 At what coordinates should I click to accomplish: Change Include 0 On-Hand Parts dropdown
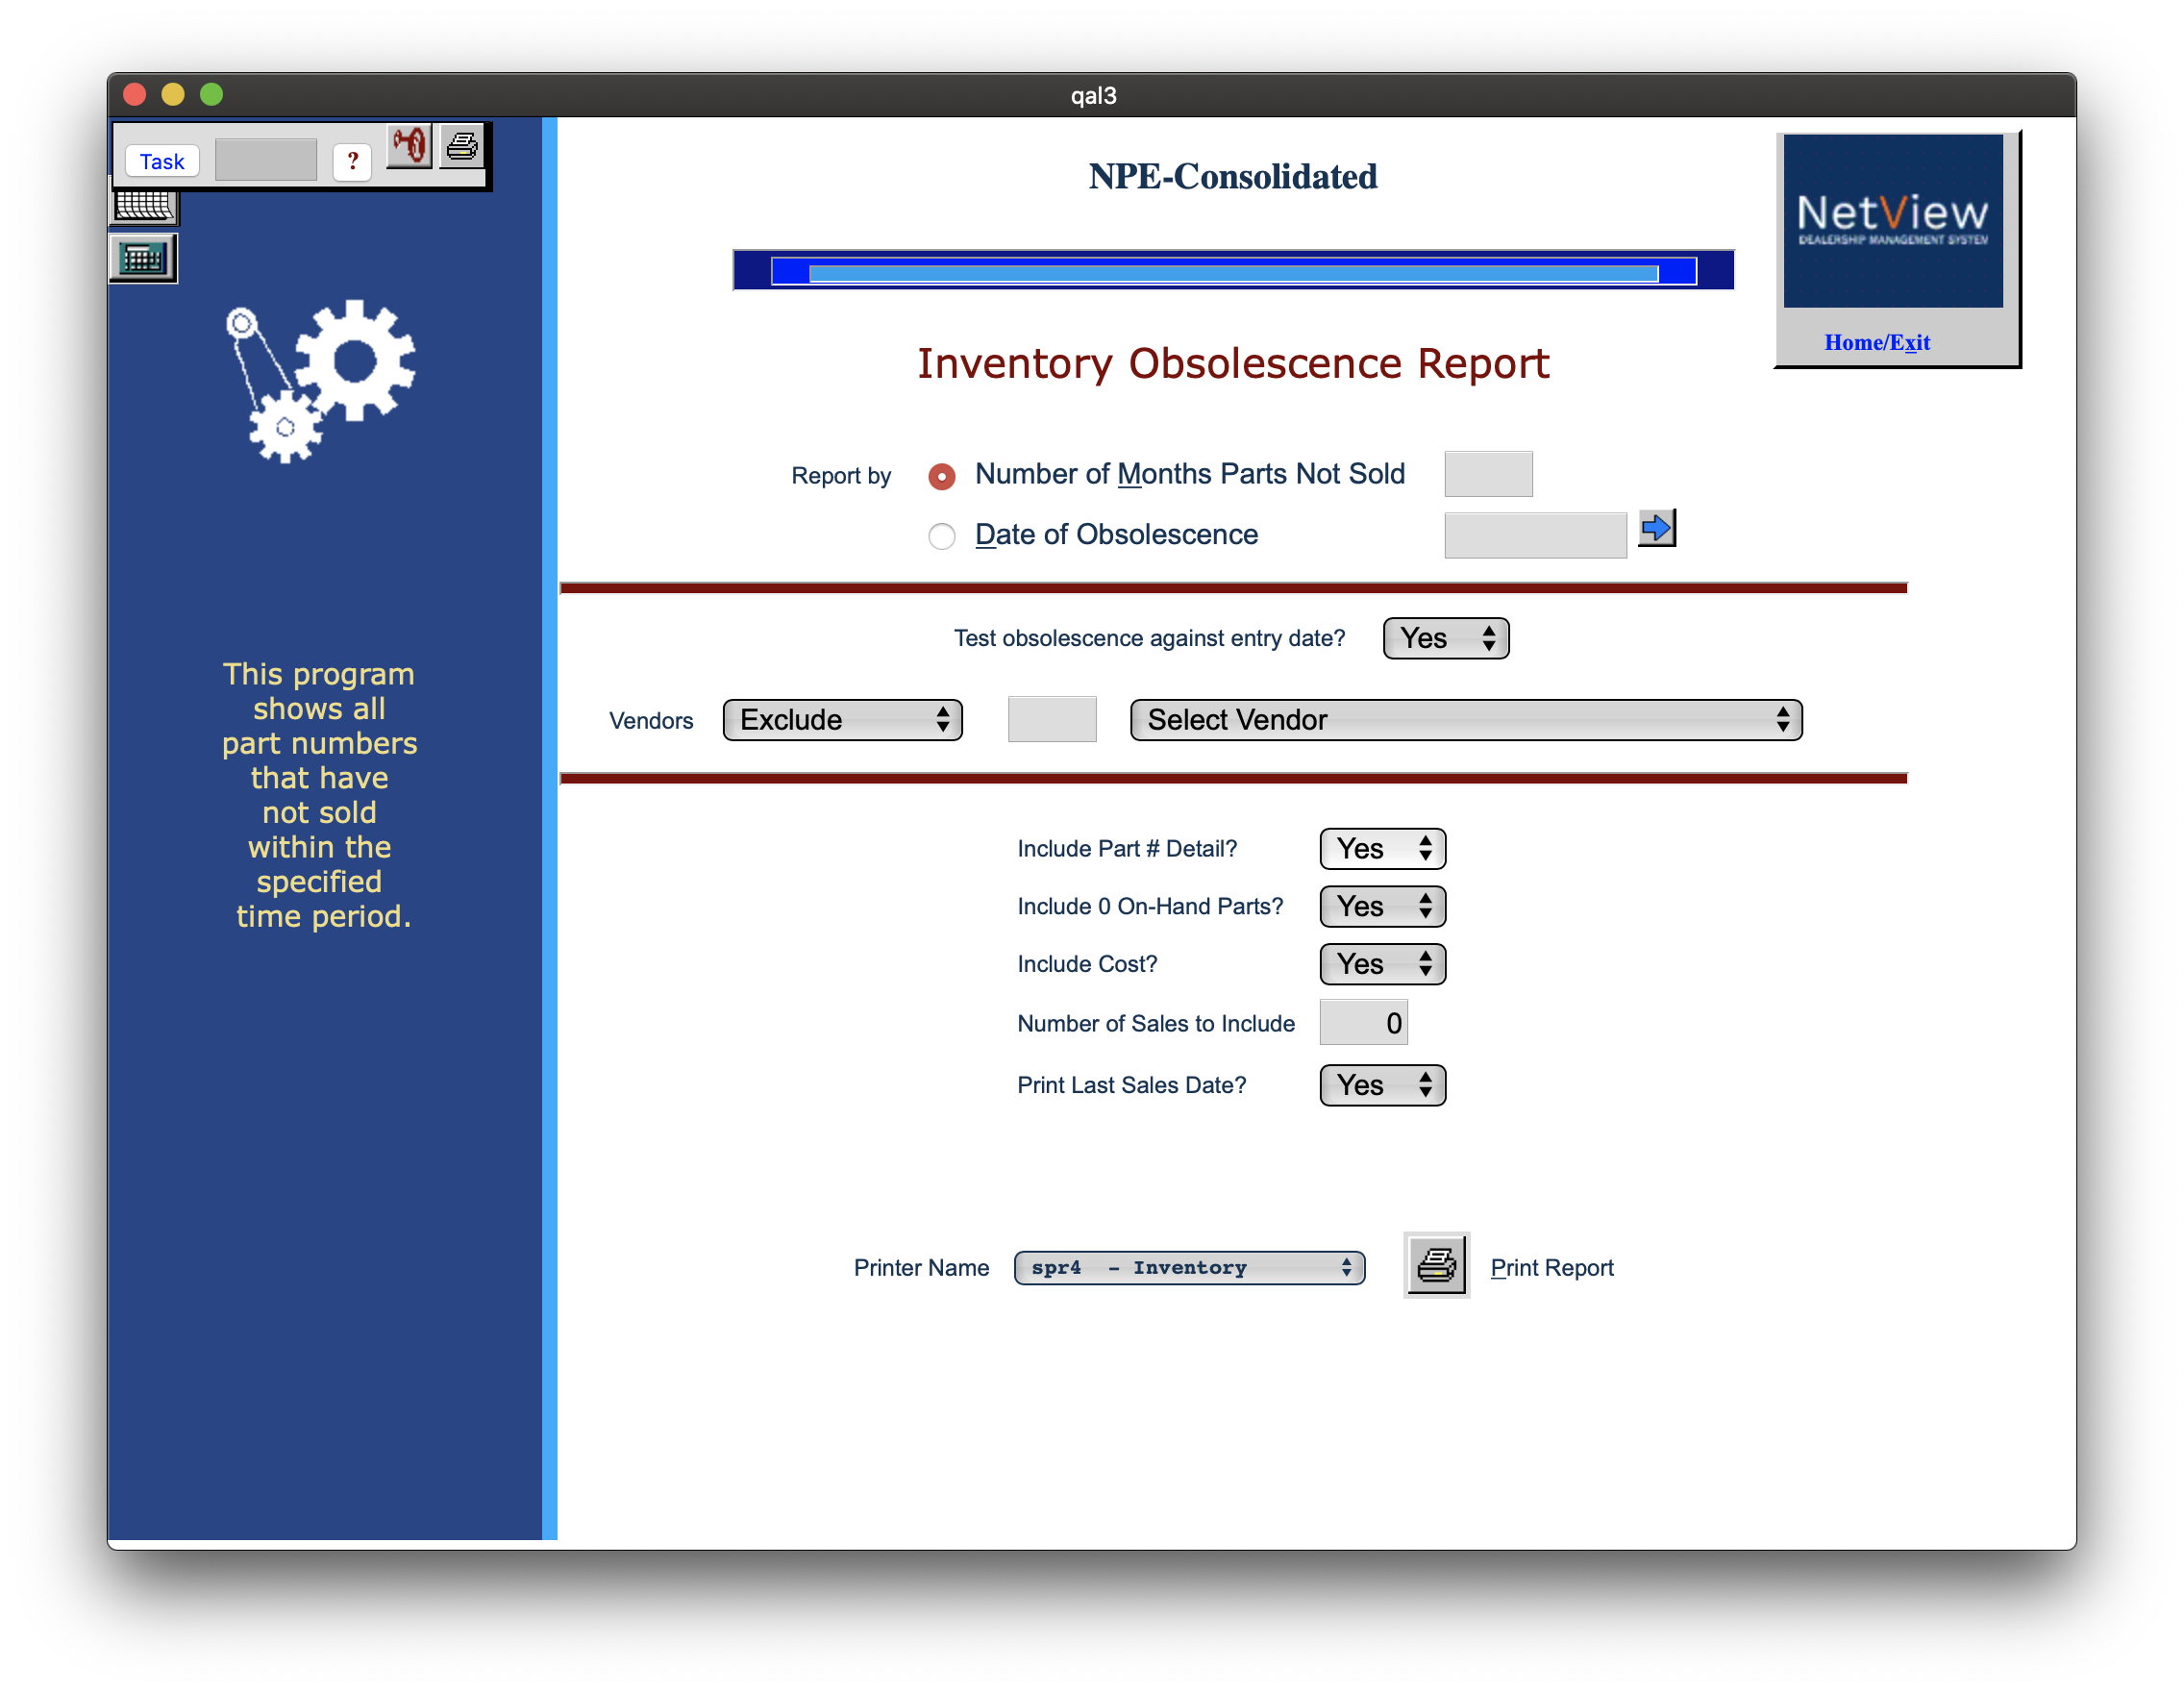click(1382, 906)
